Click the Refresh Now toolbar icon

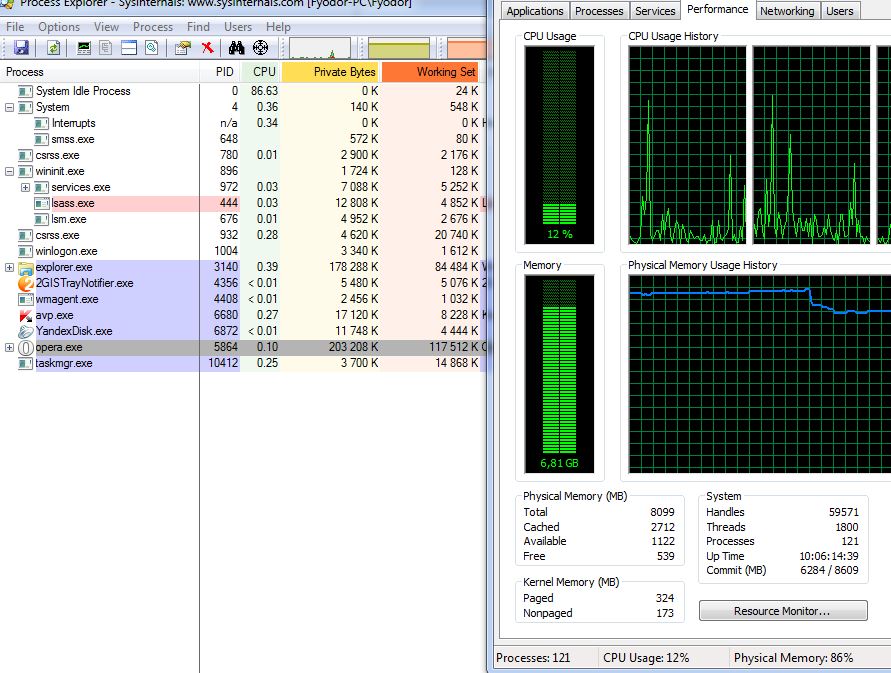[x=53, y=48]
